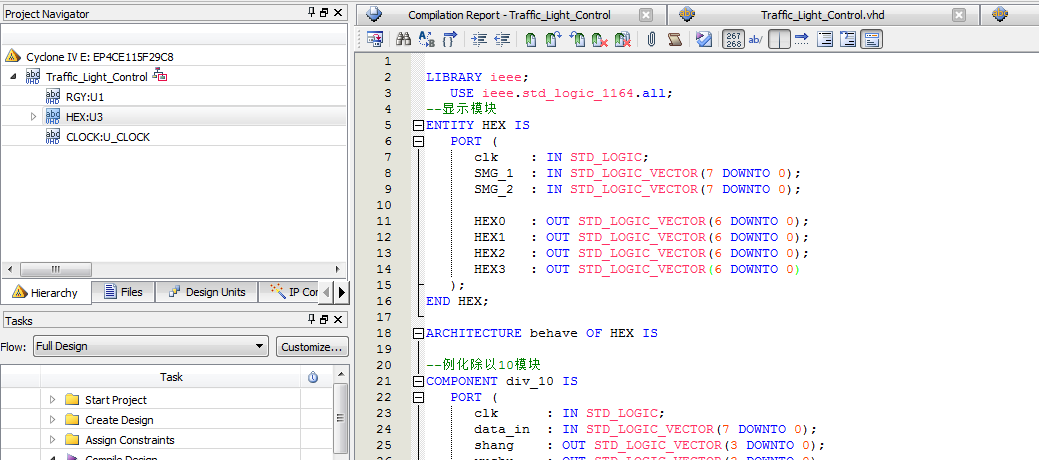This screenshot has height=460, width=1039.
Task: Click the 'LIBRARY ieee;' code line
Action: (x=478, y=77)
